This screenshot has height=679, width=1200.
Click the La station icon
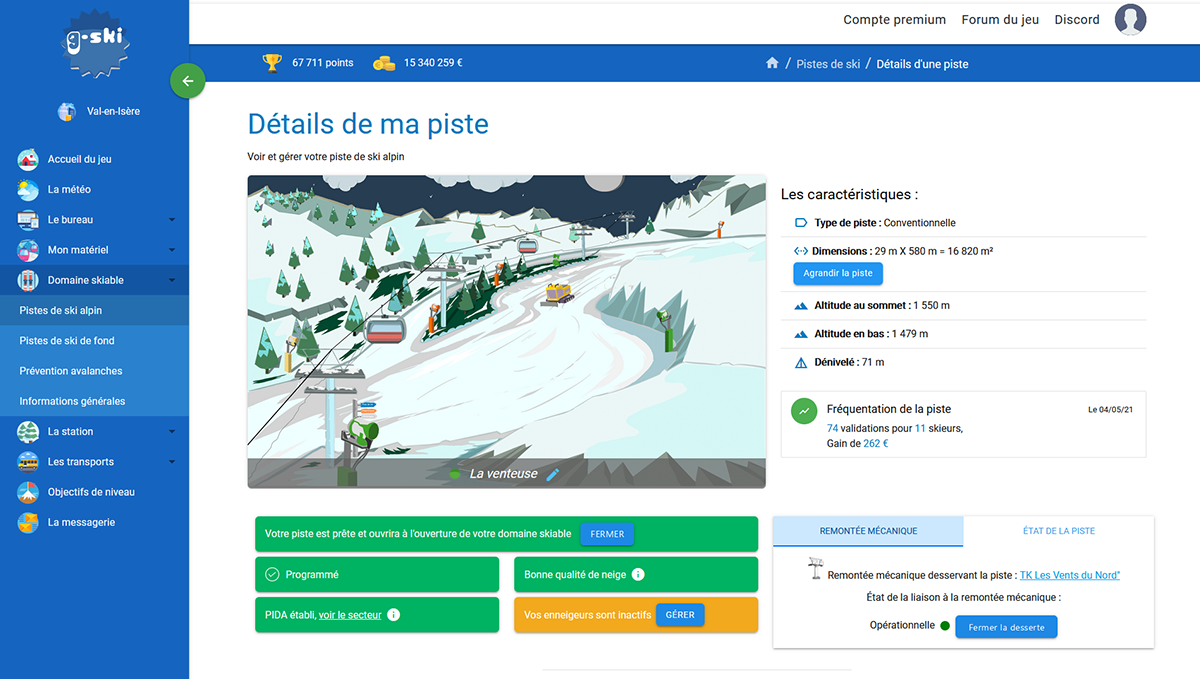click(28, 432)
